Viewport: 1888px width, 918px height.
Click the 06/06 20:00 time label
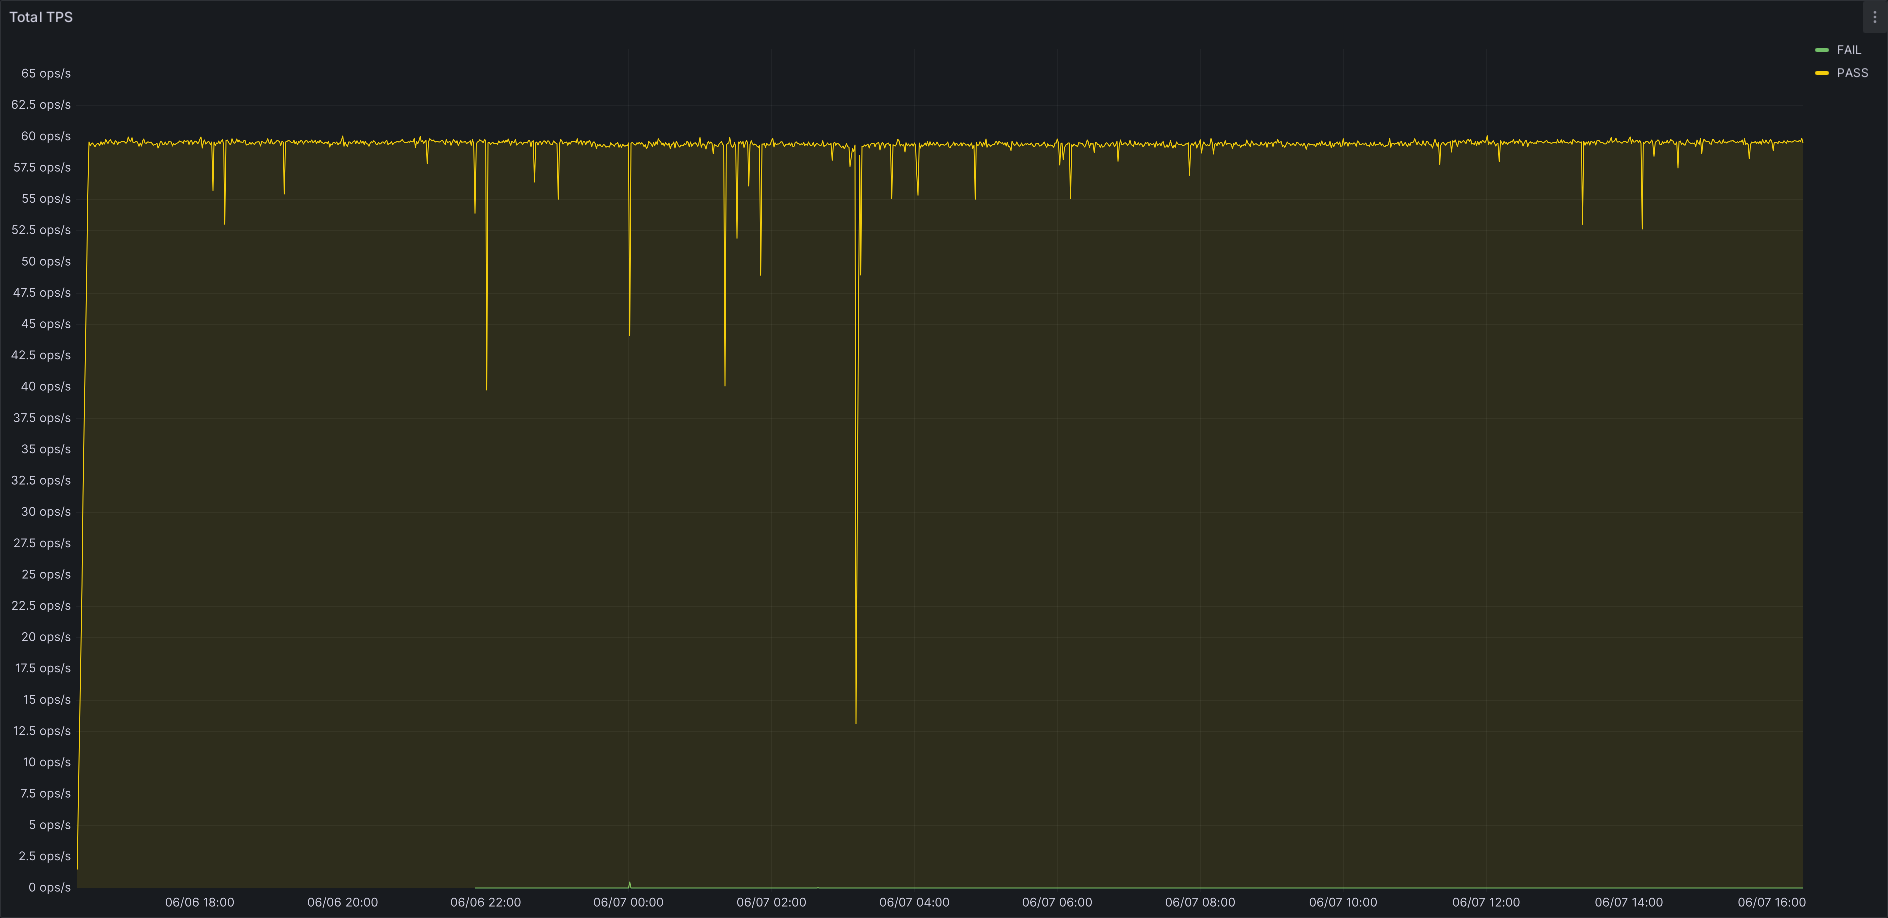point(343,902)
